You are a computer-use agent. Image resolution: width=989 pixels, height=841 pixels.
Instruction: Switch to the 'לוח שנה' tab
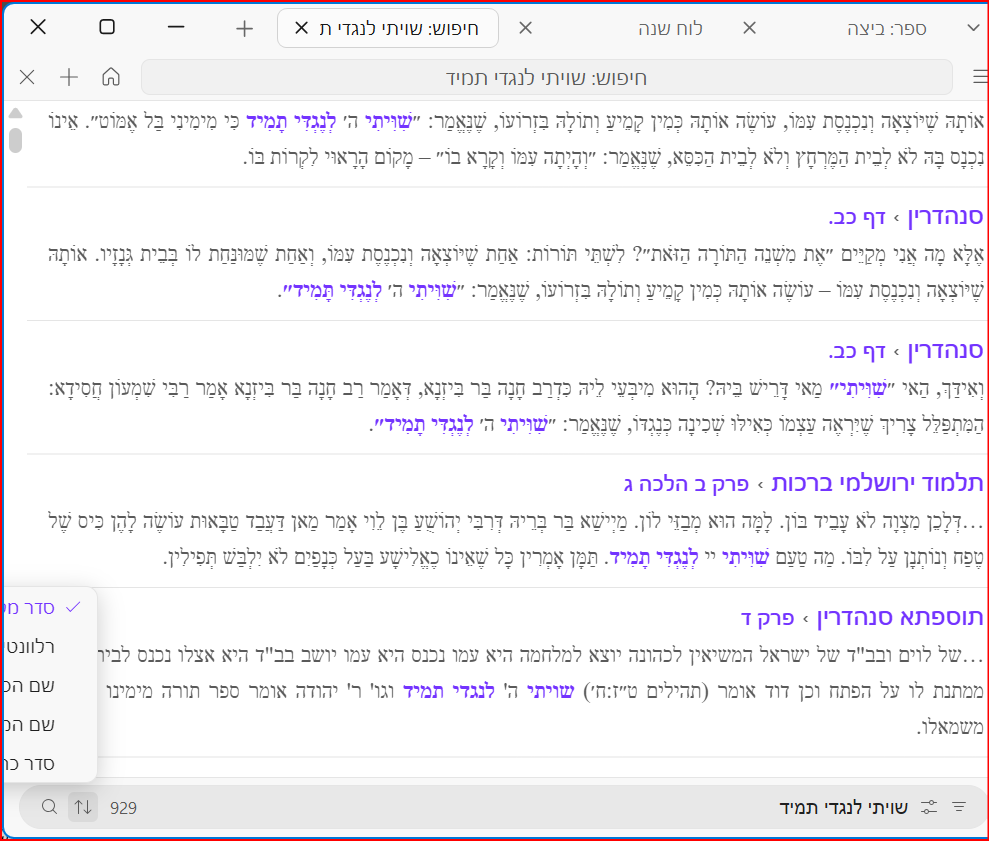tap(670, 29)
